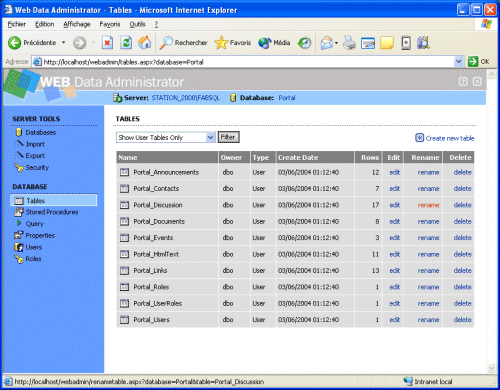Click edit for Portal_Links
This screenshot has width=500, height=390.
pyautogui.click(x=395, y=270)
